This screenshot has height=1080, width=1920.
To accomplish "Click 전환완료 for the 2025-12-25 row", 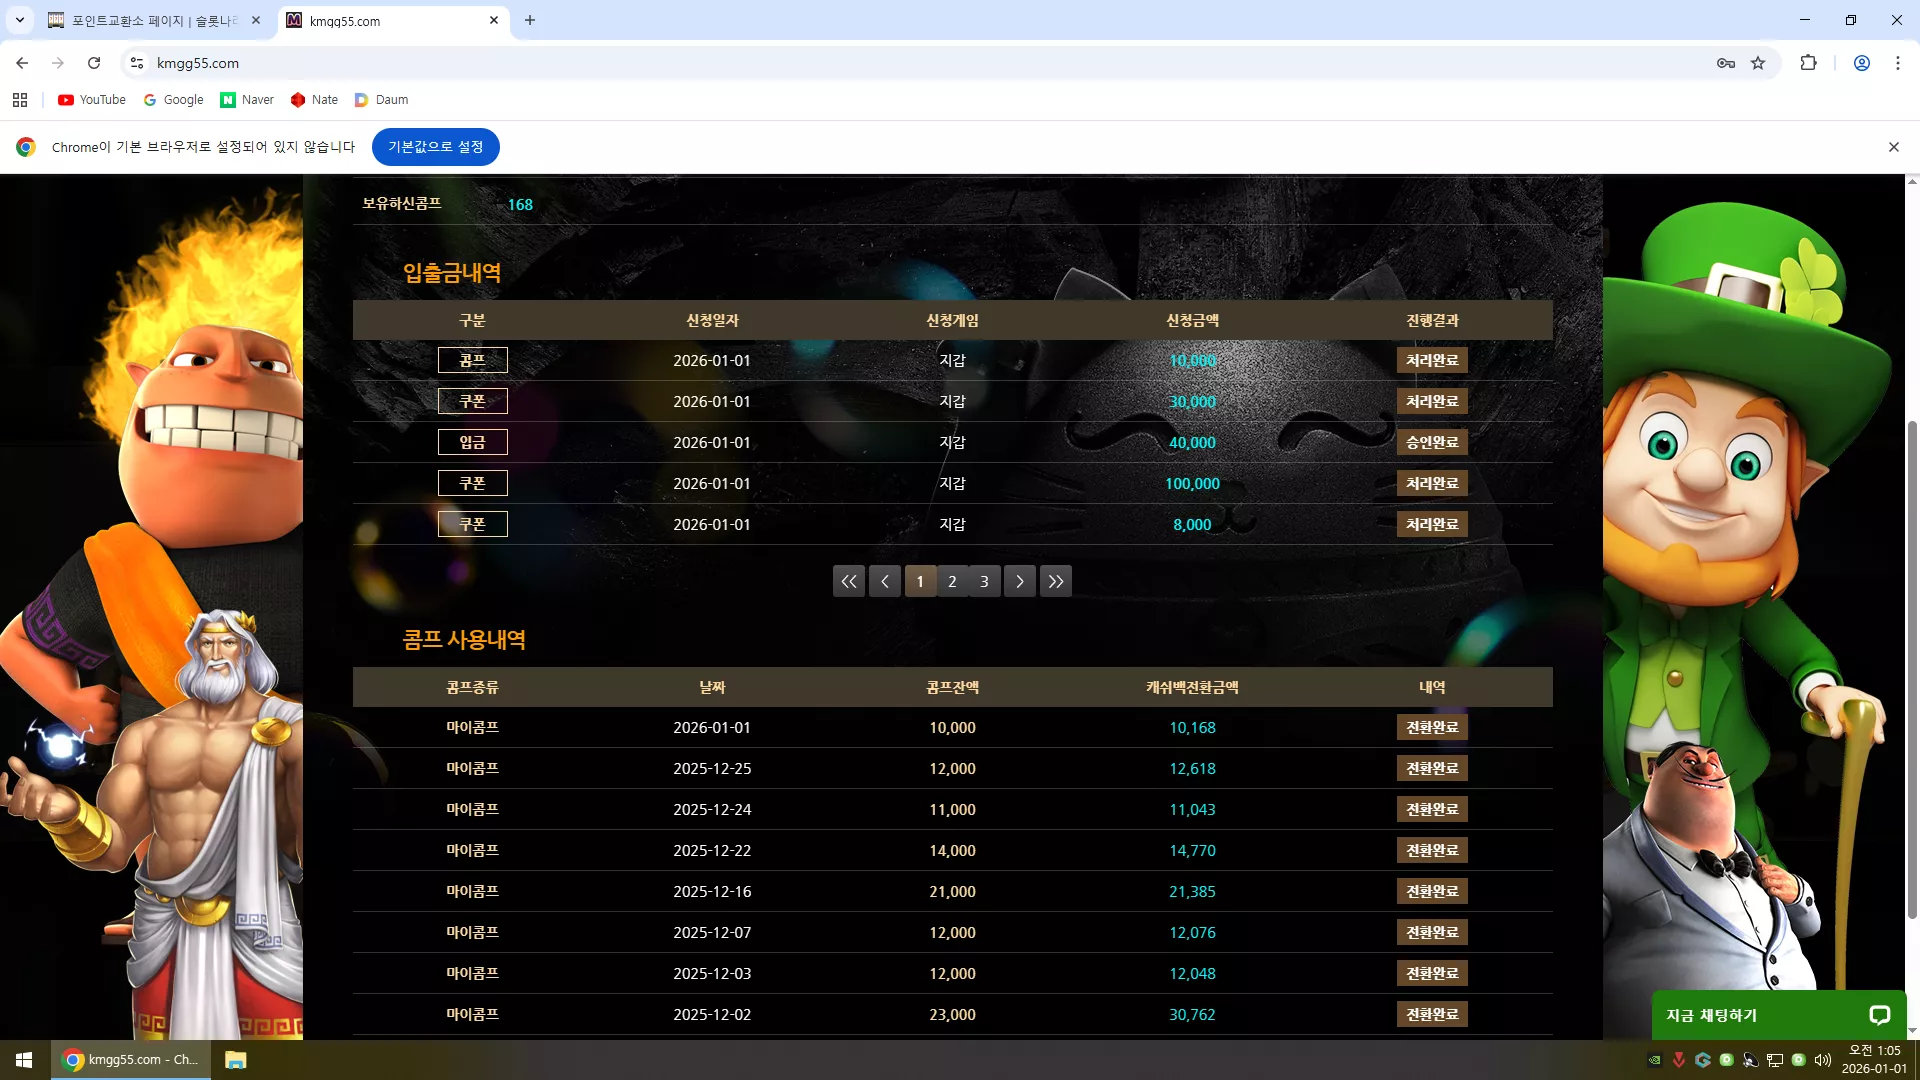I will coord(1432,768).
